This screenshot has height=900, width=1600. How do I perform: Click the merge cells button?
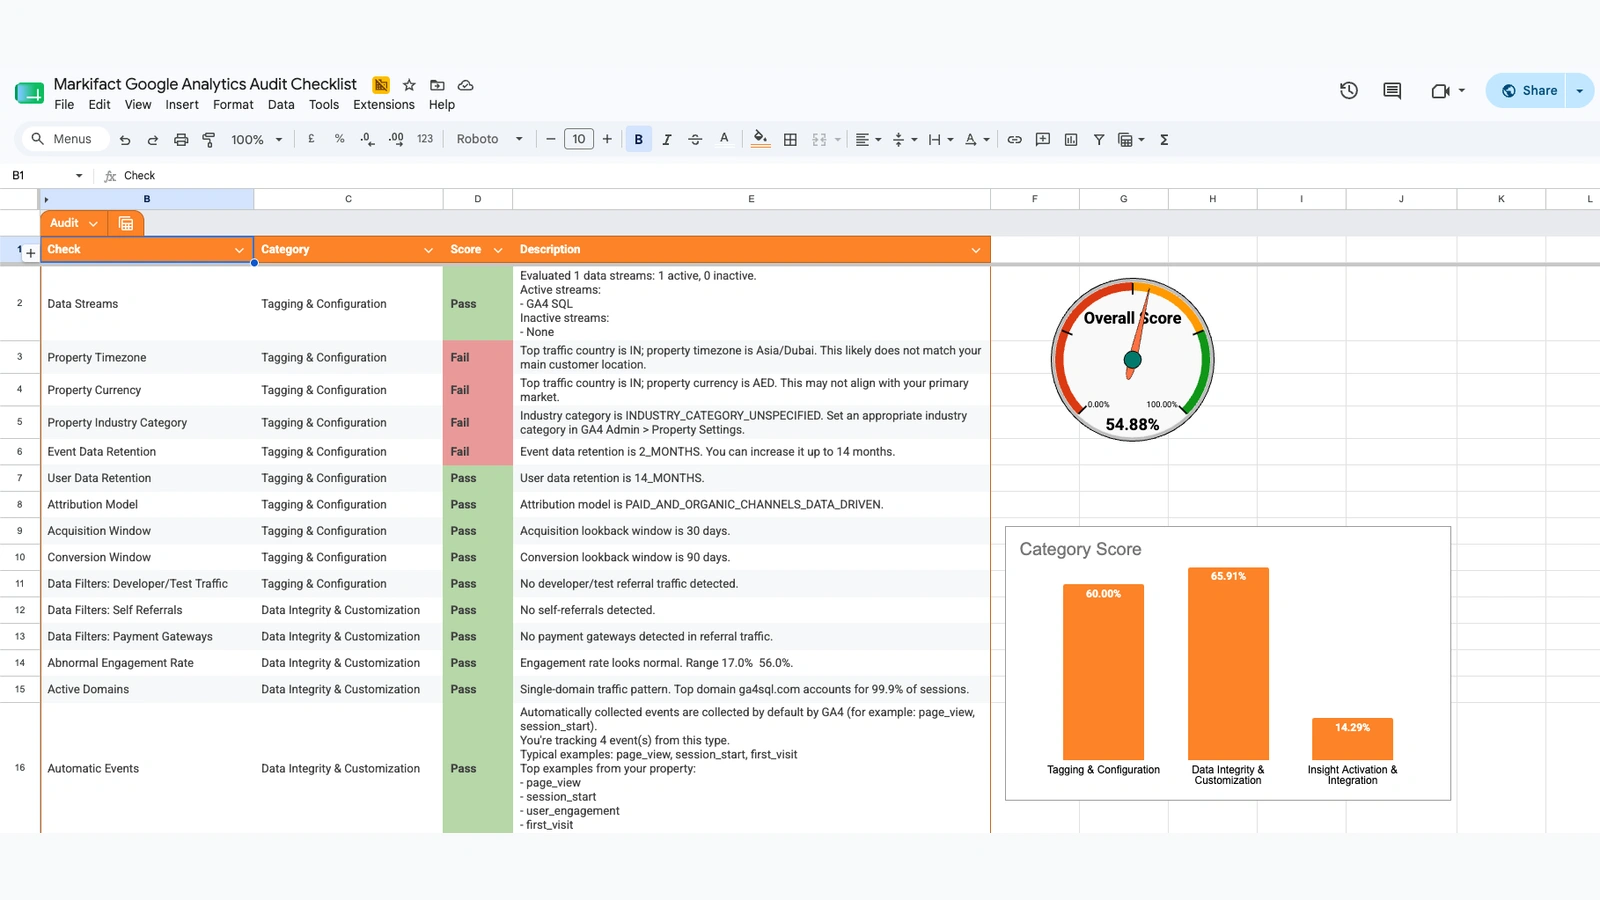(x=819, y=139)
